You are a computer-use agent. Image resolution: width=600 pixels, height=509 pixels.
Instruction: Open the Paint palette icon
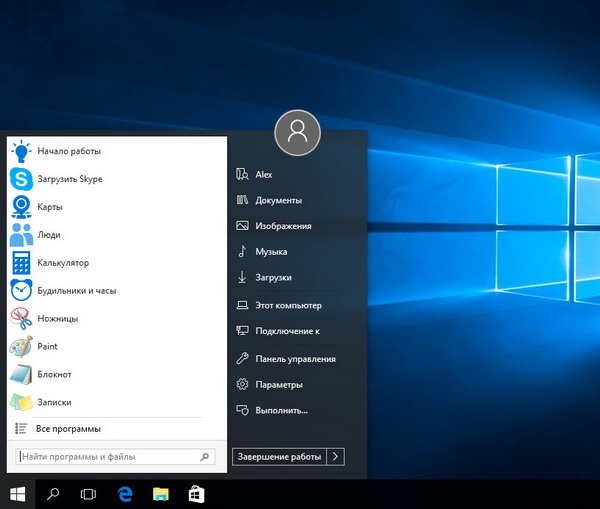[x=21, y=347]
